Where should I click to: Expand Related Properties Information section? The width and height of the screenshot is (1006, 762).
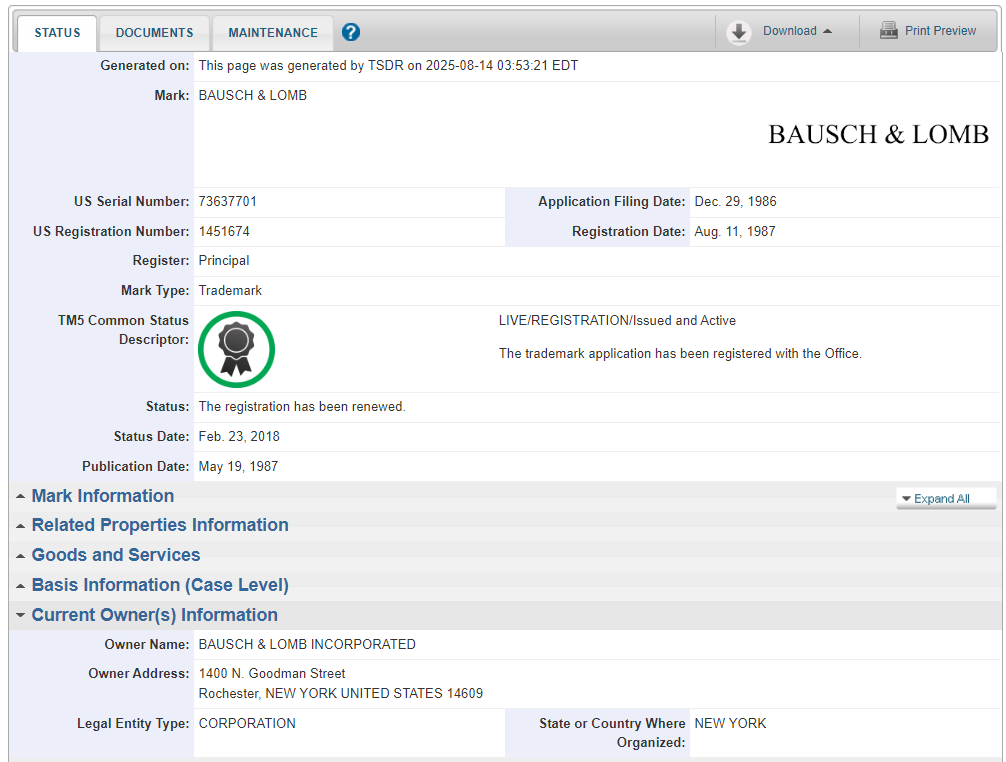[159, 525]
